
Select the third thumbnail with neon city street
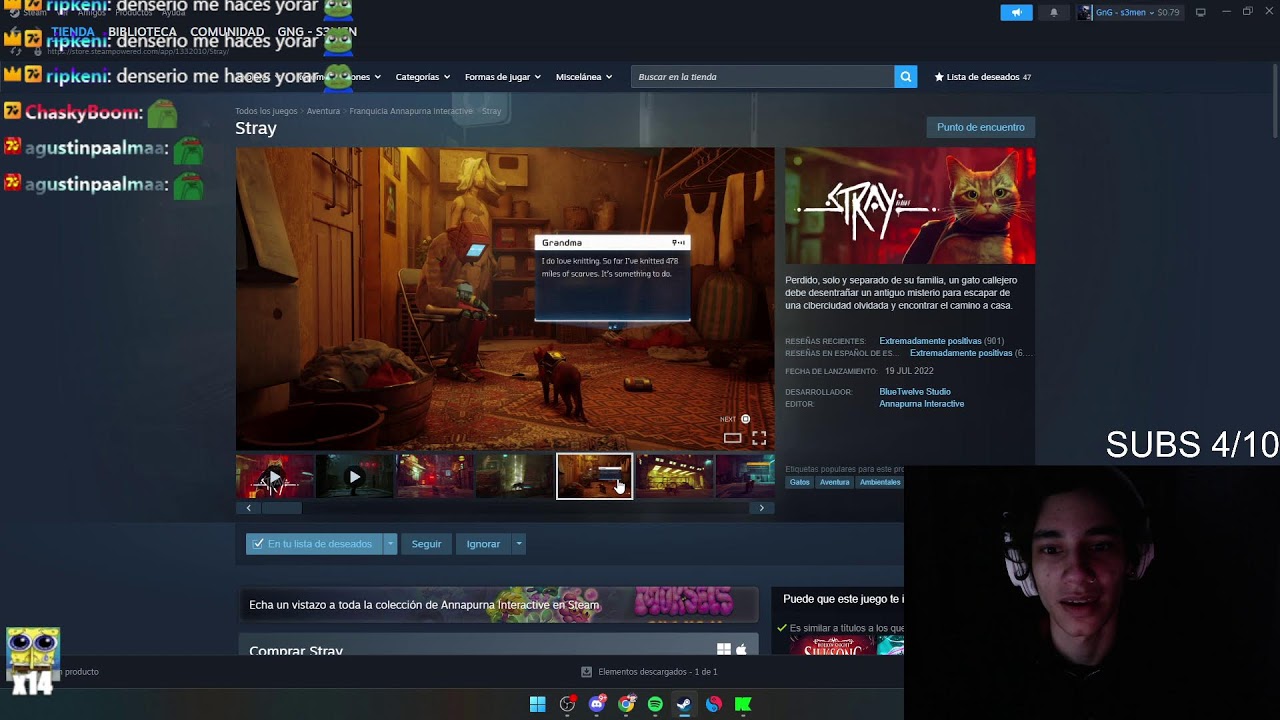(435, 477)
